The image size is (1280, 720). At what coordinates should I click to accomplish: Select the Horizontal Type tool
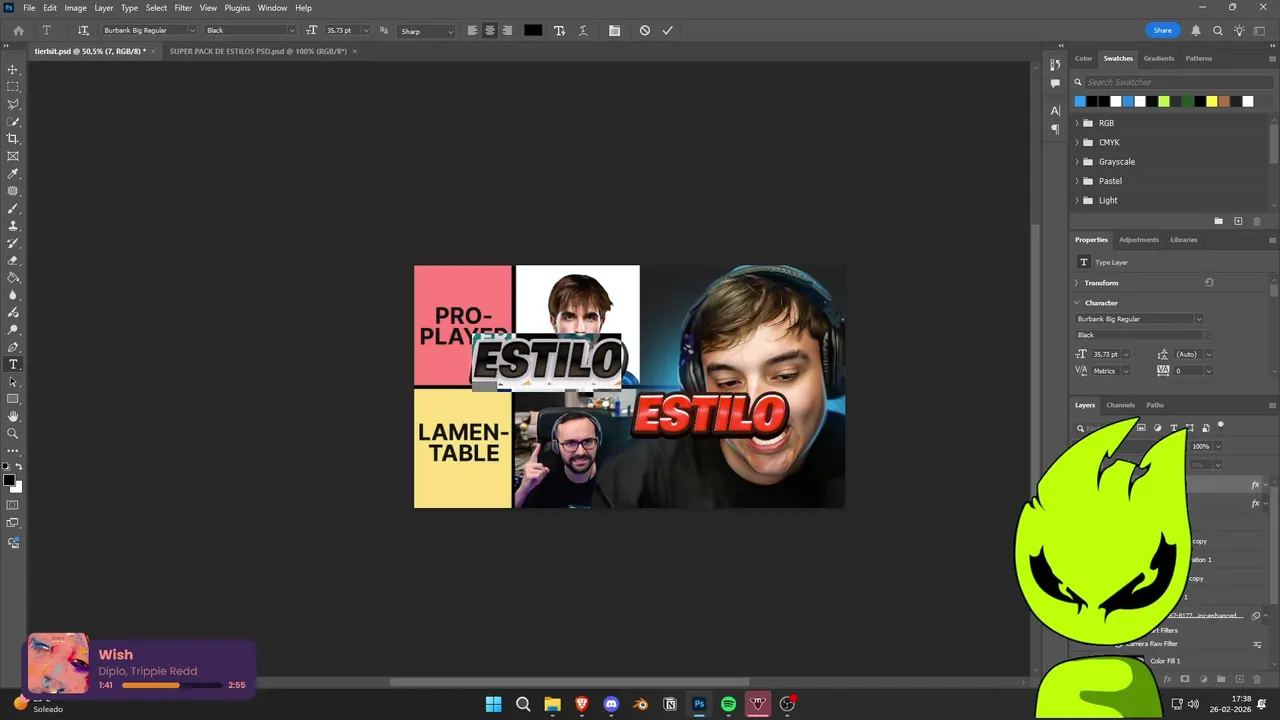click(13, 364)
